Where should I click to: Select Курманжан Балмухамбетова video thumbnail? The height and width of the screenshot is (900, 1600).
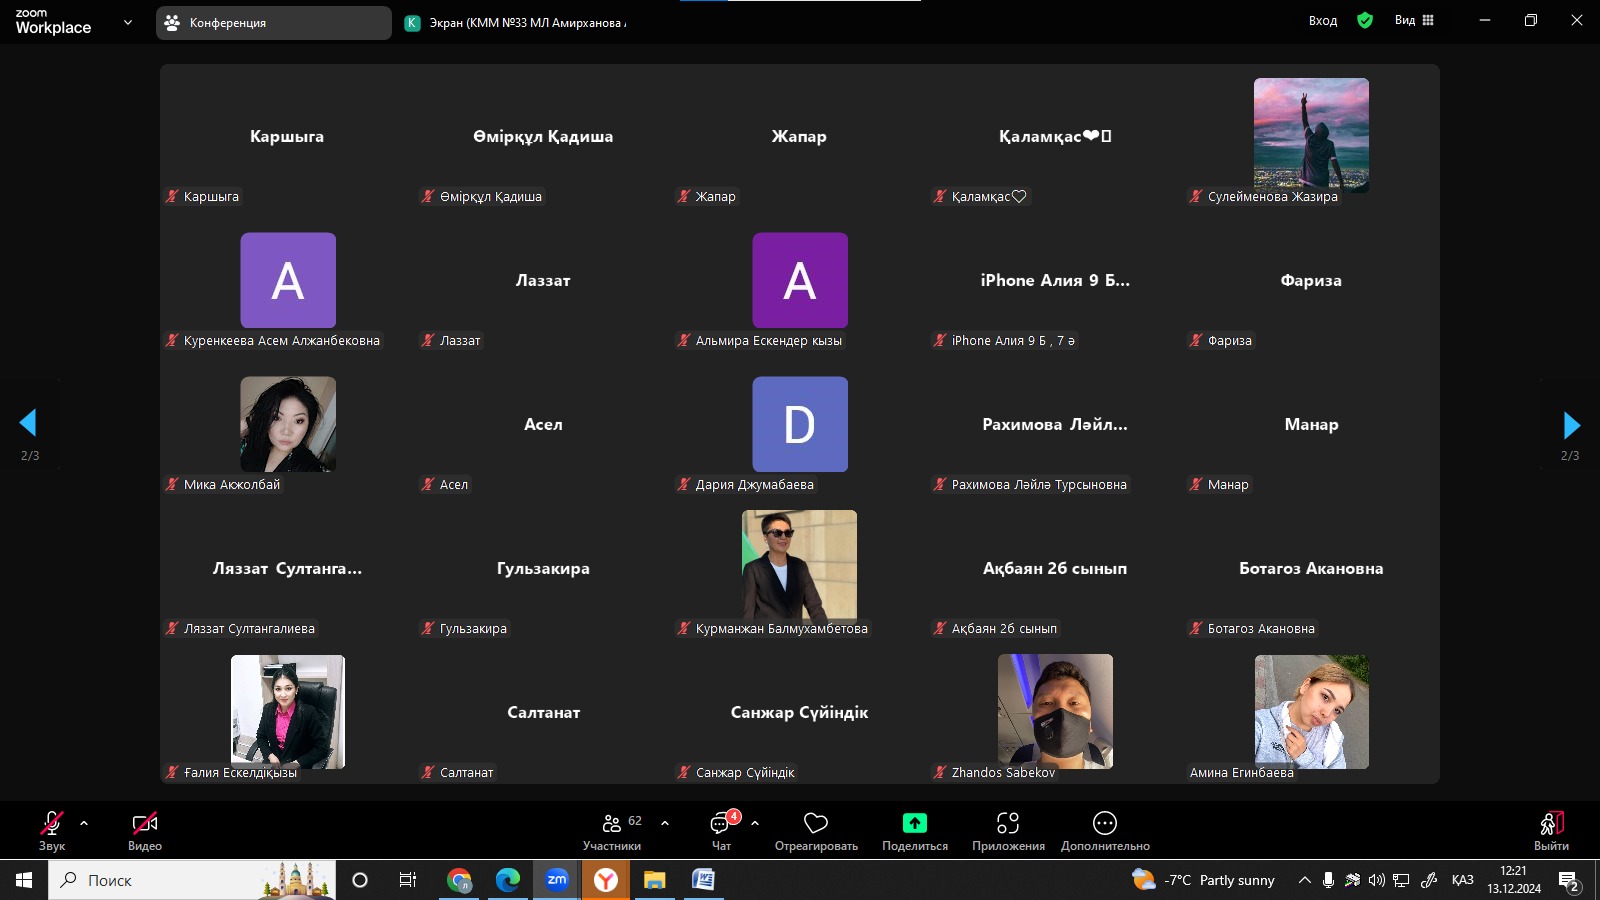point(799,566)
